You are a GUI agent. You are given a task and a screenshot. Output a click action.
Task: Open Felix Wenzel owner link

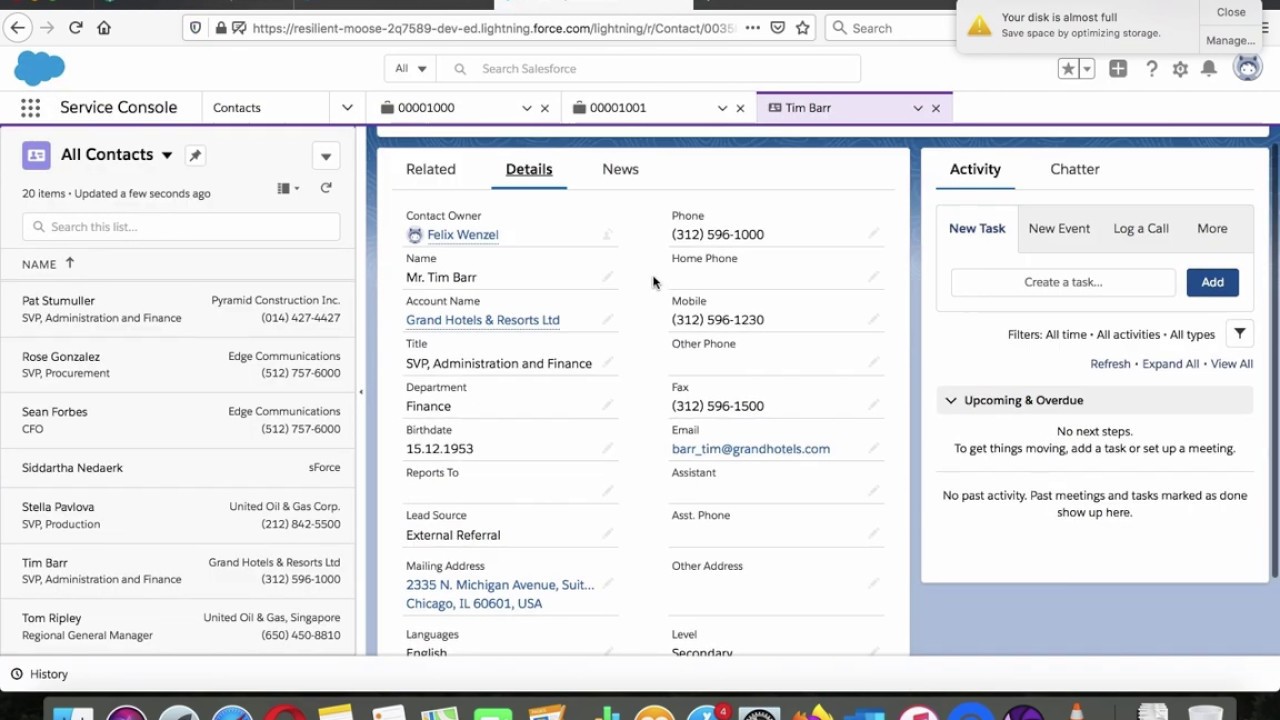click(x=462, y=235)
